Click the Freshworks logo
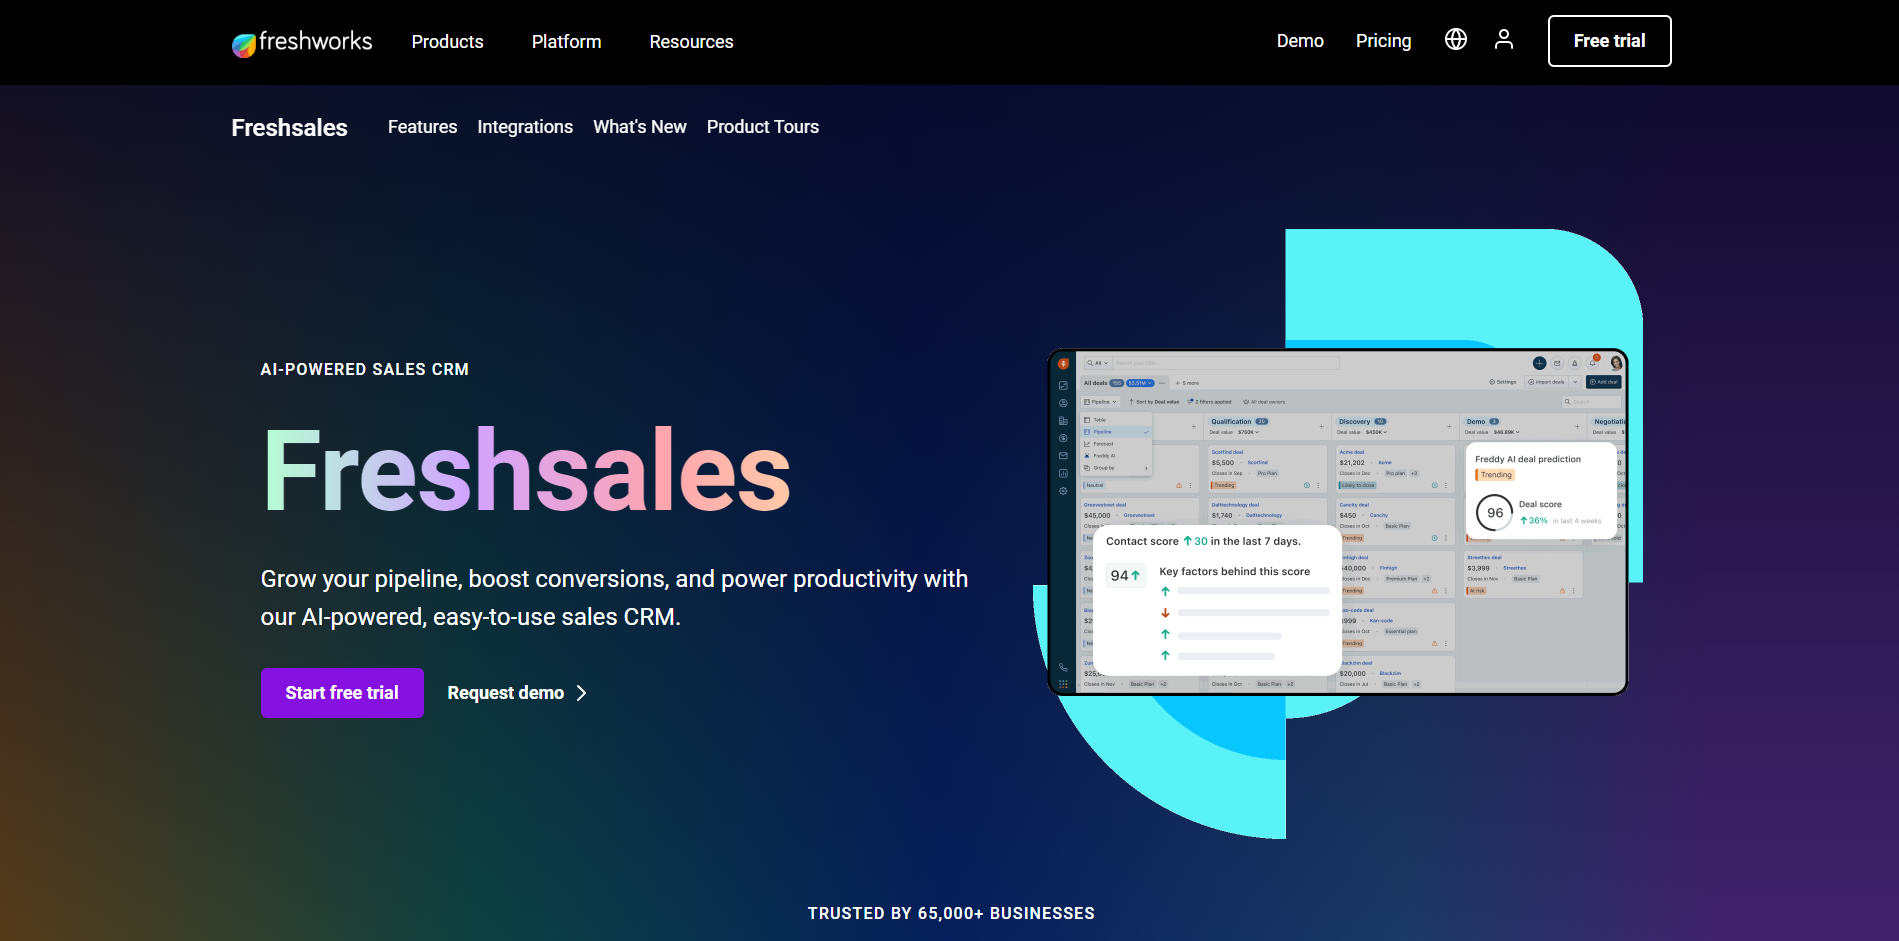Image resolution: width=1899 pixels, height=941 pixels. tap(301, 42)
